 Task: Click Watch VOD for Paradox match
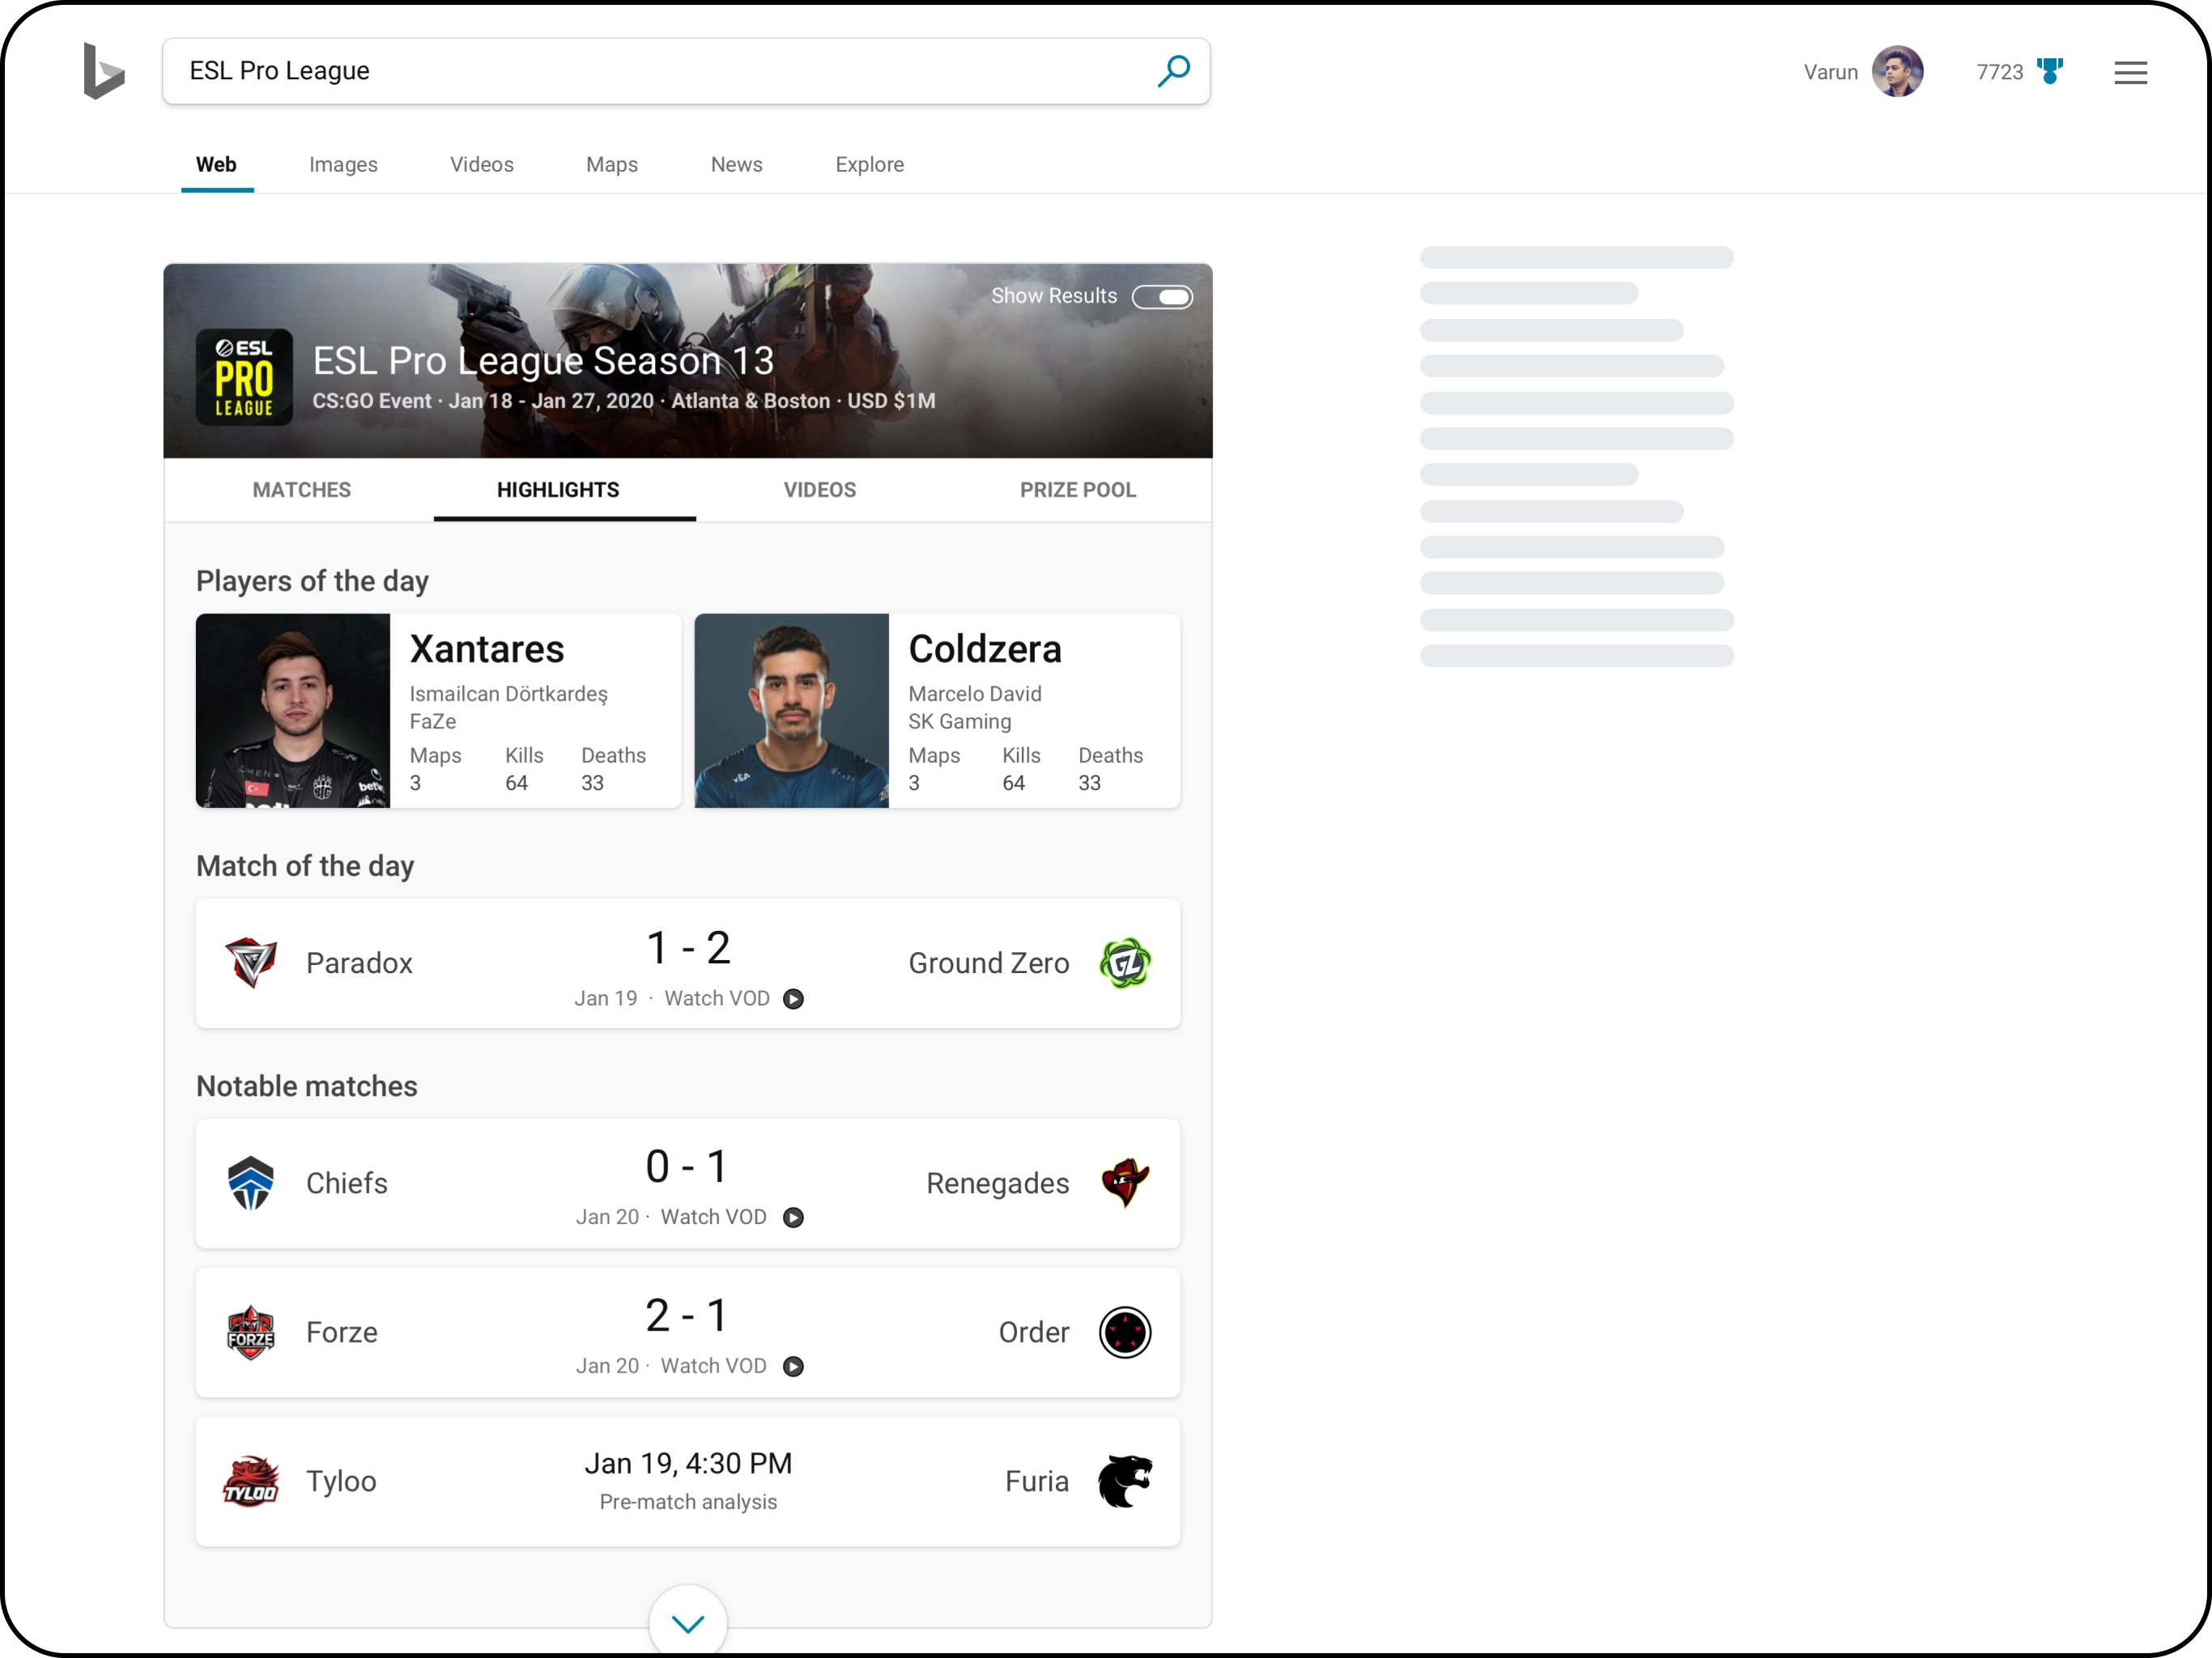716,998
